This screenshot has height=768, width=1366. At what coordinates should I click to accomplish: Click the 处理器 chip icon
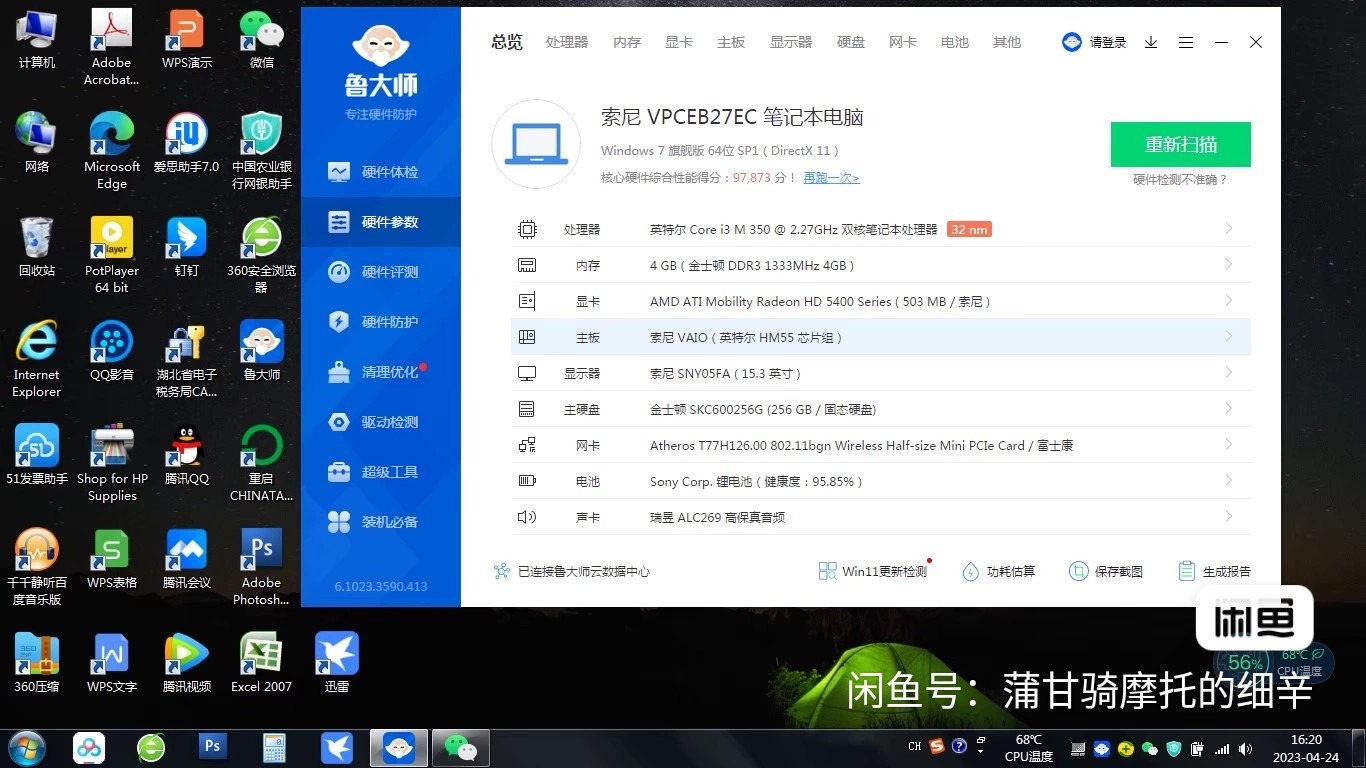527,229
